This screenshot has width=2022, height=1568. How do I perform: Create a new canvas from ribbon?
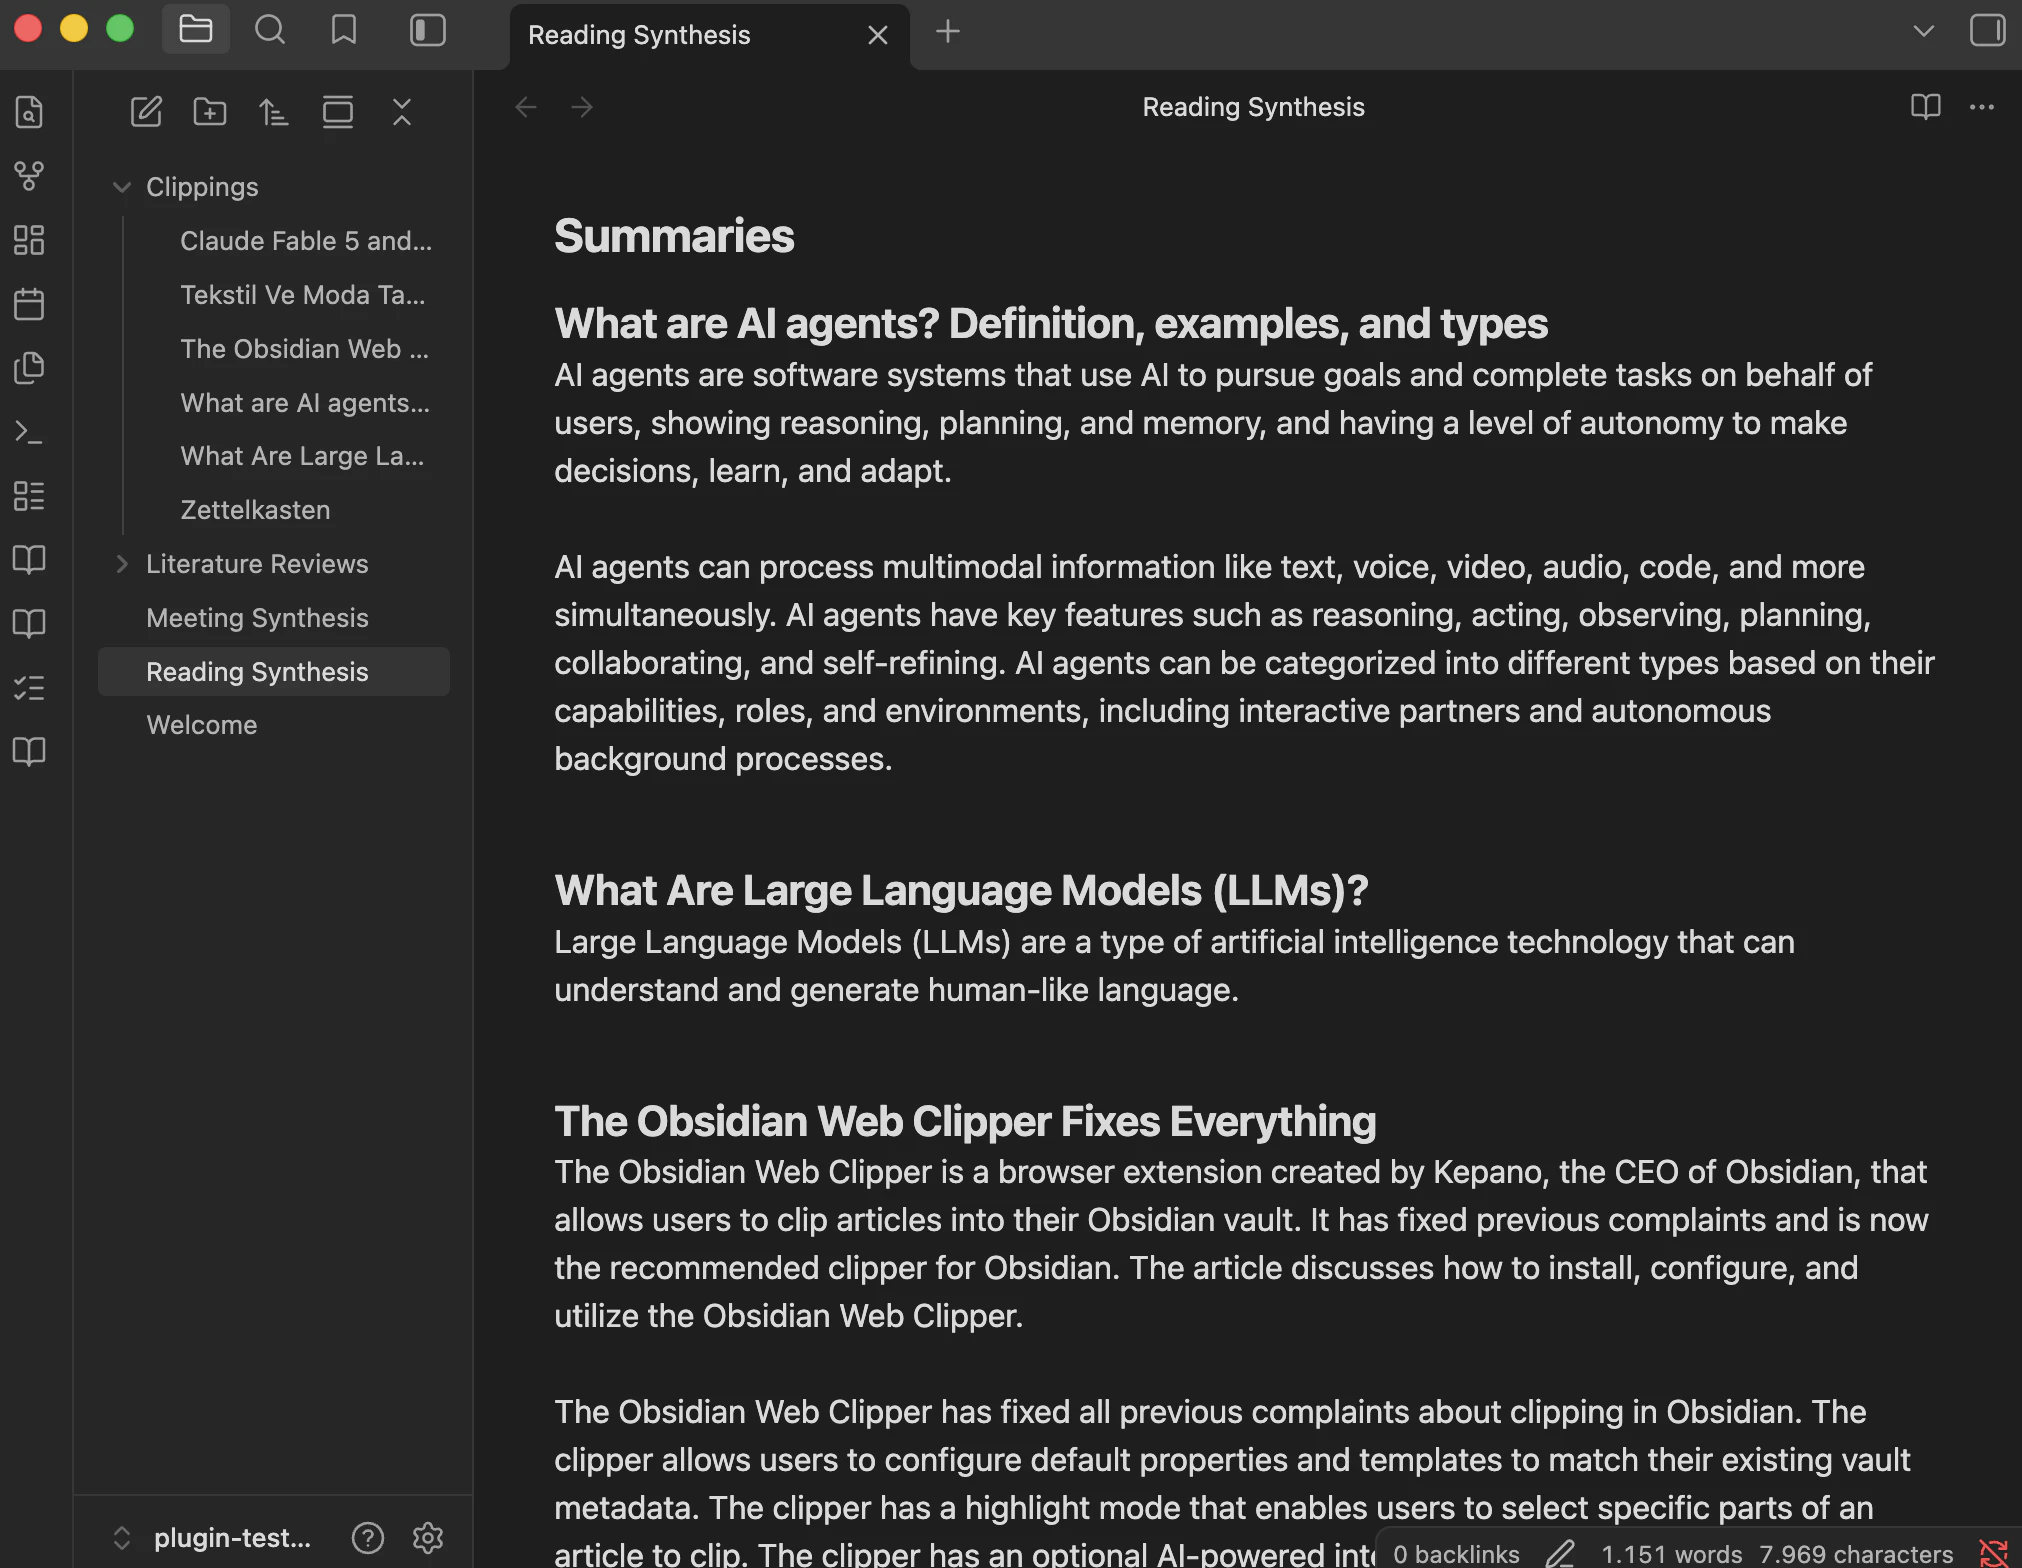29,240
